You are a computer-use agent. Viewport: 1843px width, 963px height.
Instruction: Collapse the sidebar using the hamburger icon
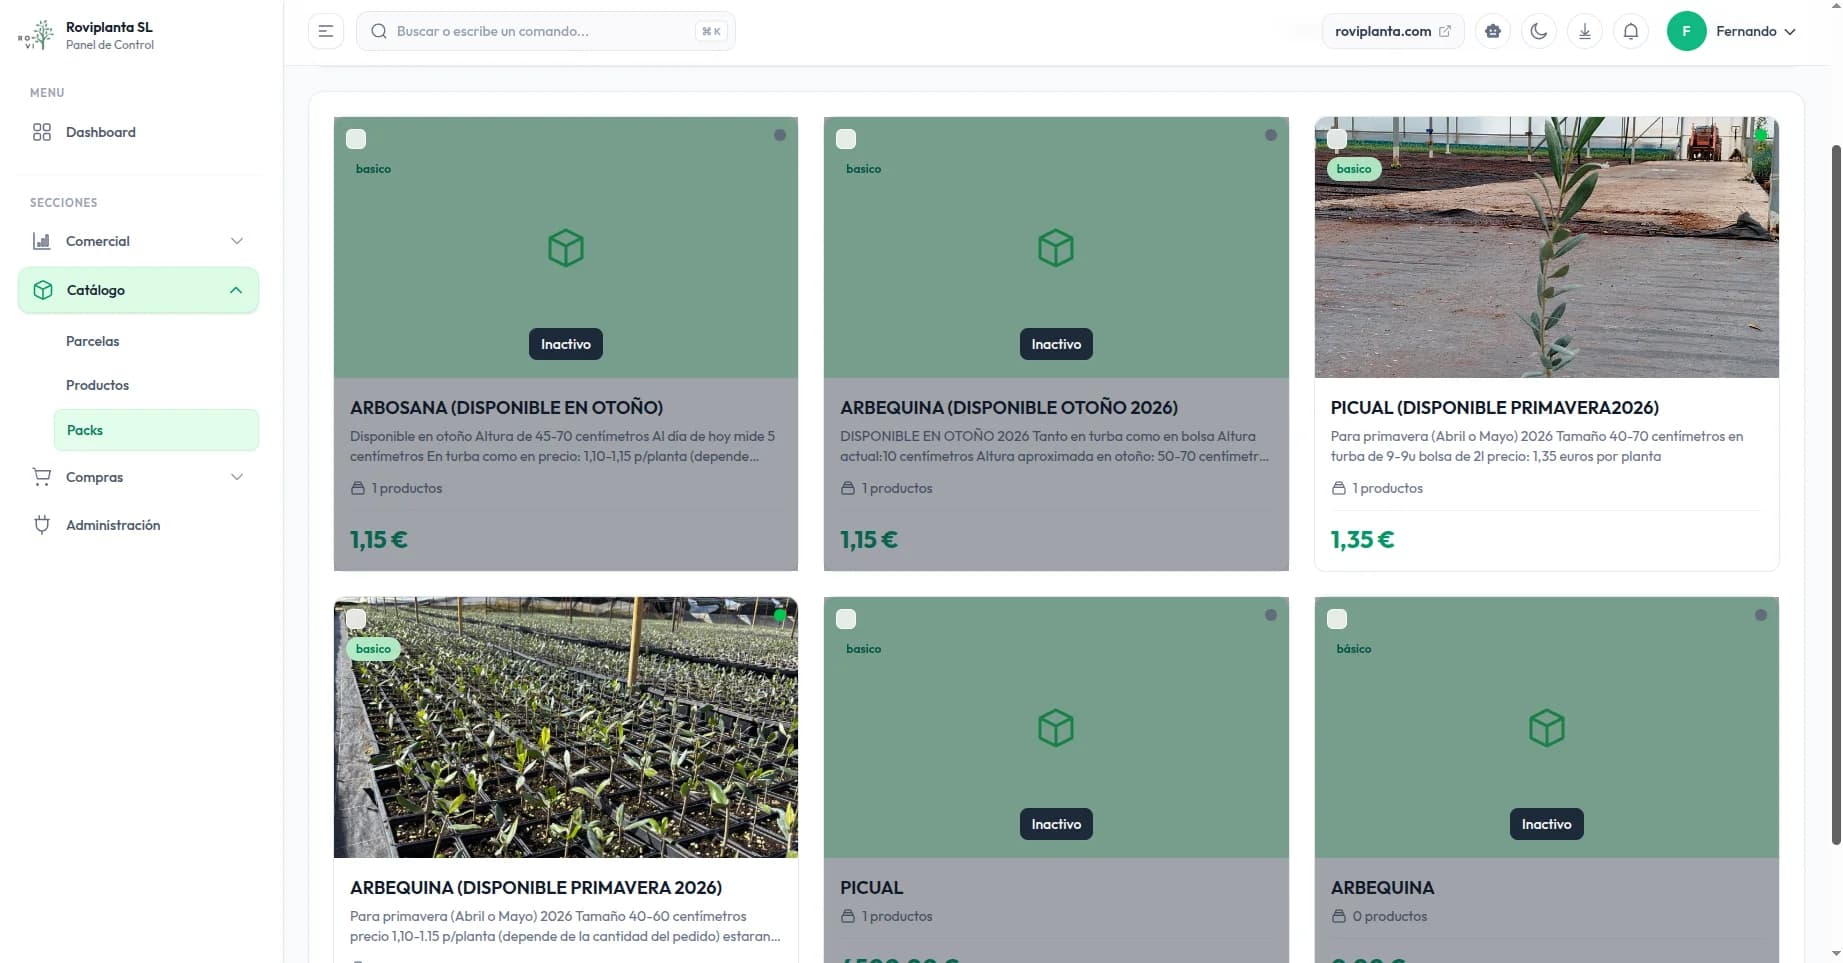(324, 31)
